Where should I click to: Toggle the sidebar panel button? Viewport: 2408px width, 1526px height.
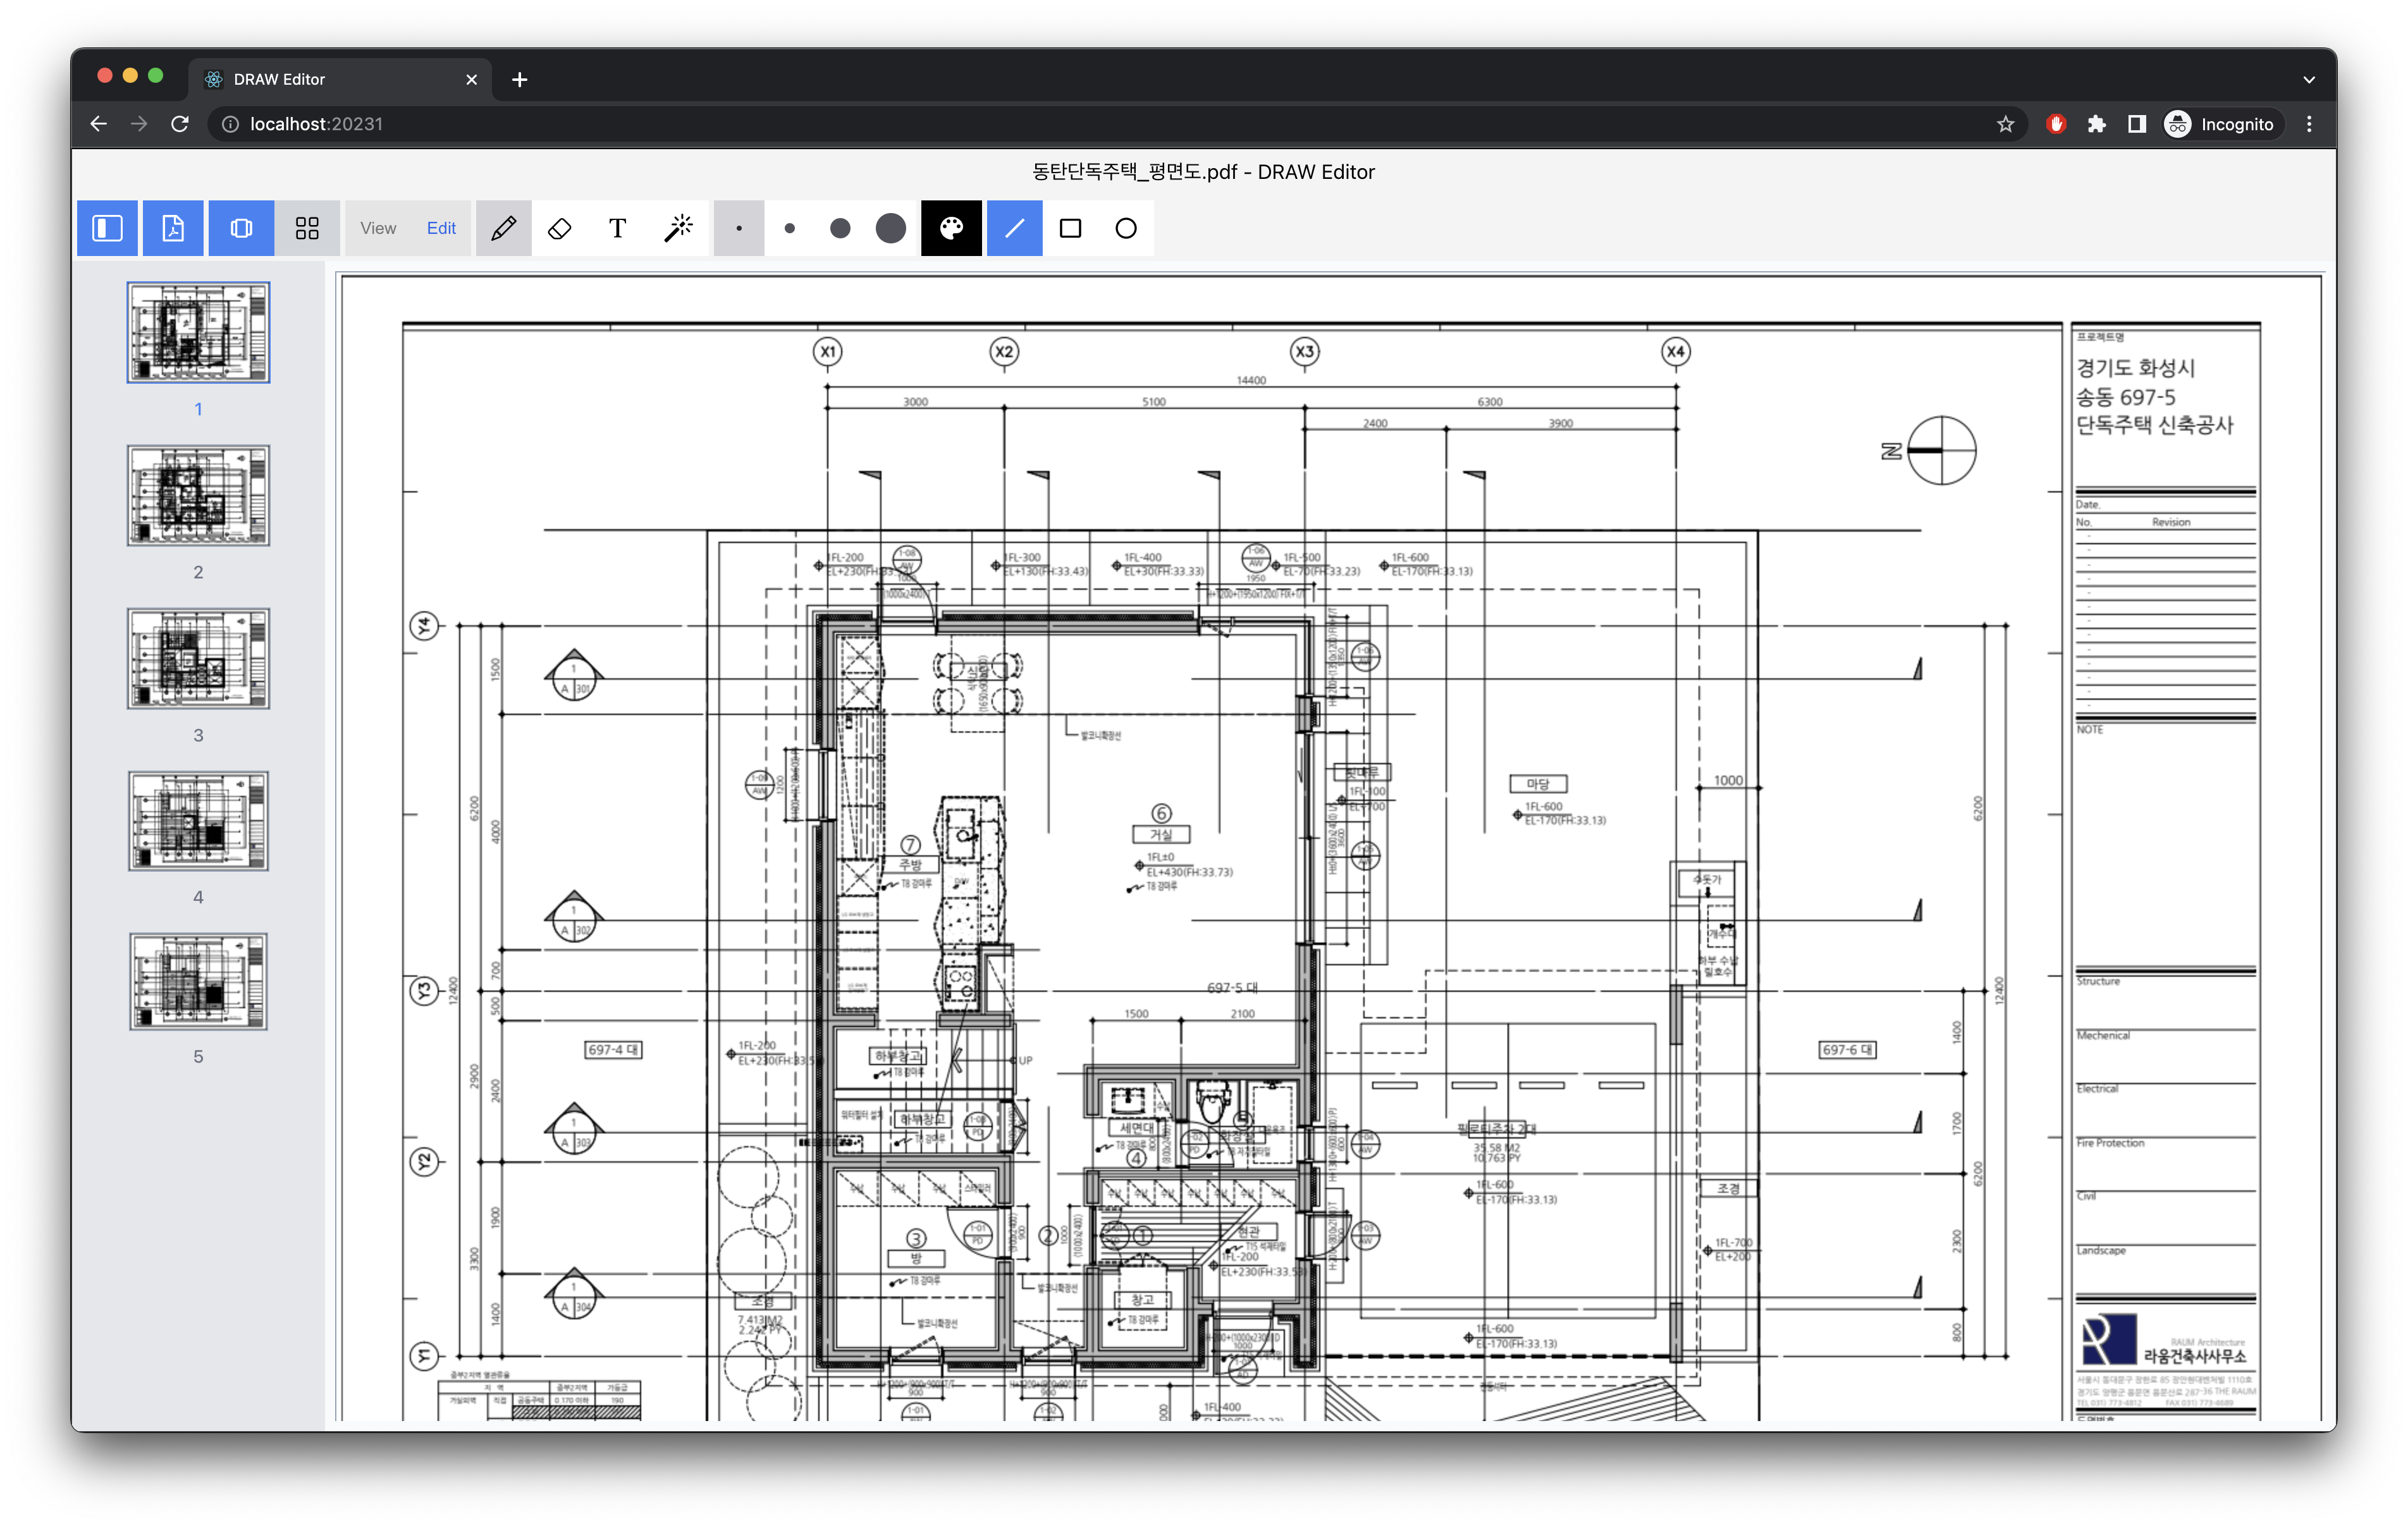pos(107,228)
